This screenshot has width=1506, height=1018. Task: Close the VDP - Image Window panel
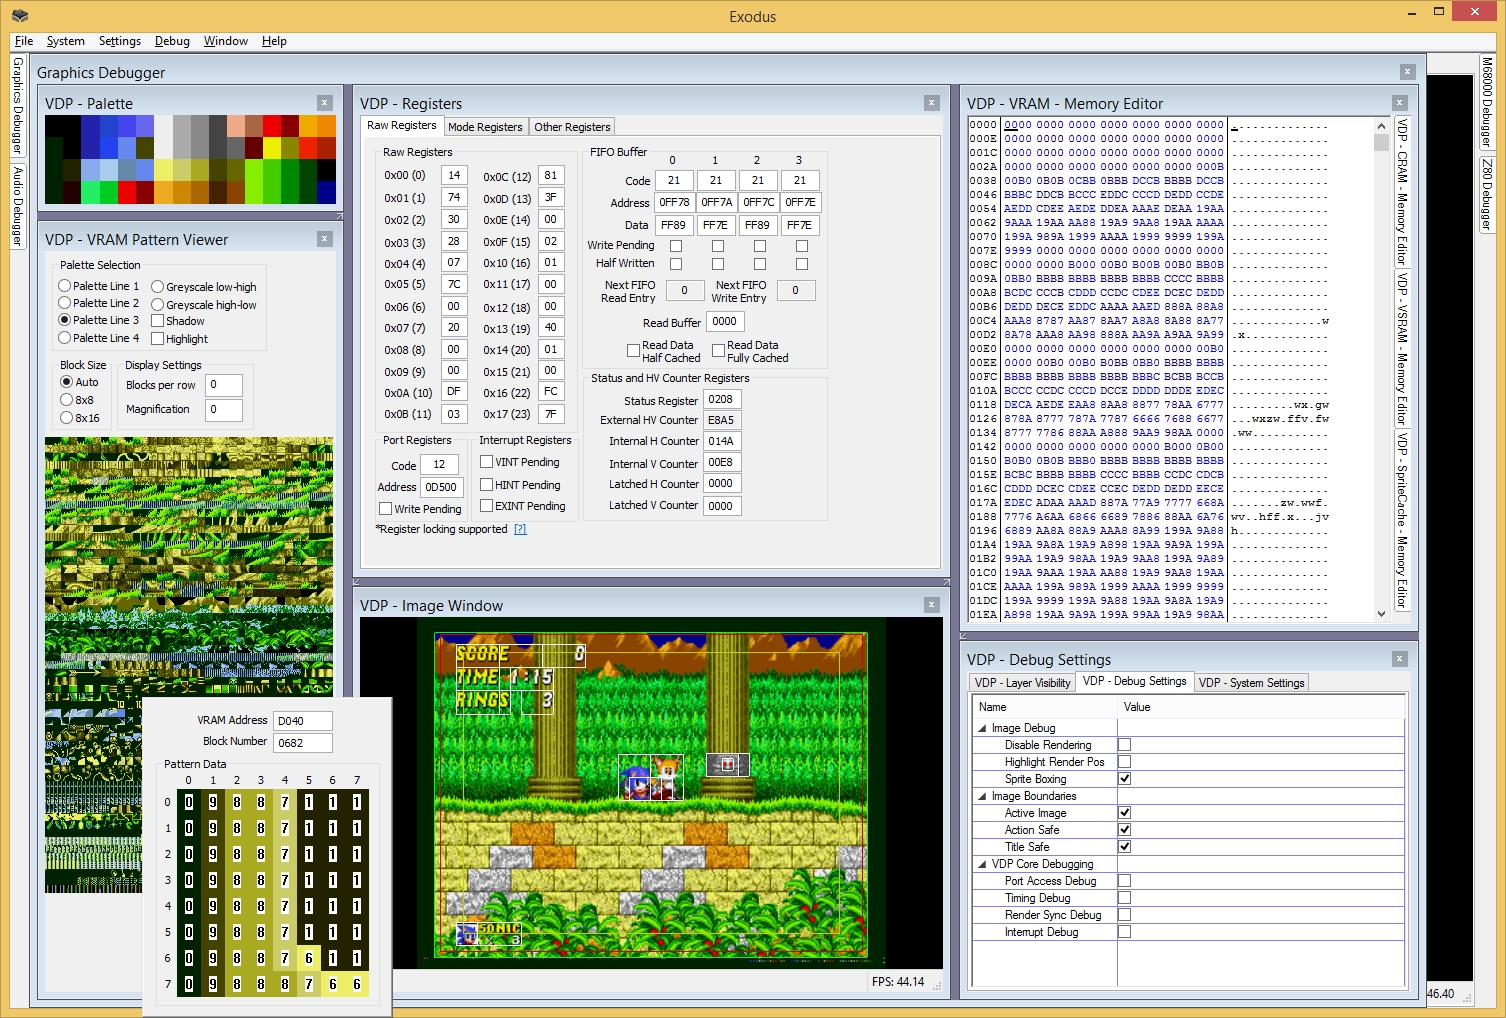tap(931, 605)
